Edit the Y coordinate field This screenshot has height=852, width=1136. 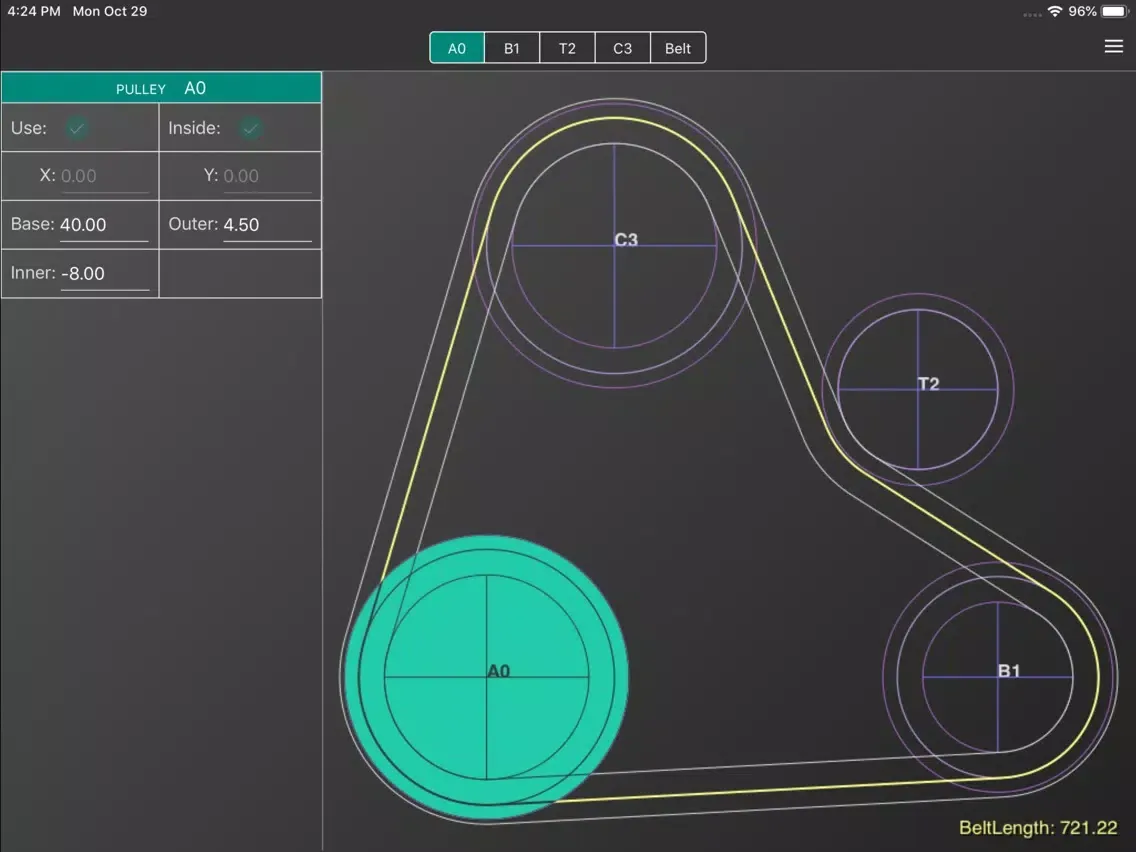[x=267, y=176]
